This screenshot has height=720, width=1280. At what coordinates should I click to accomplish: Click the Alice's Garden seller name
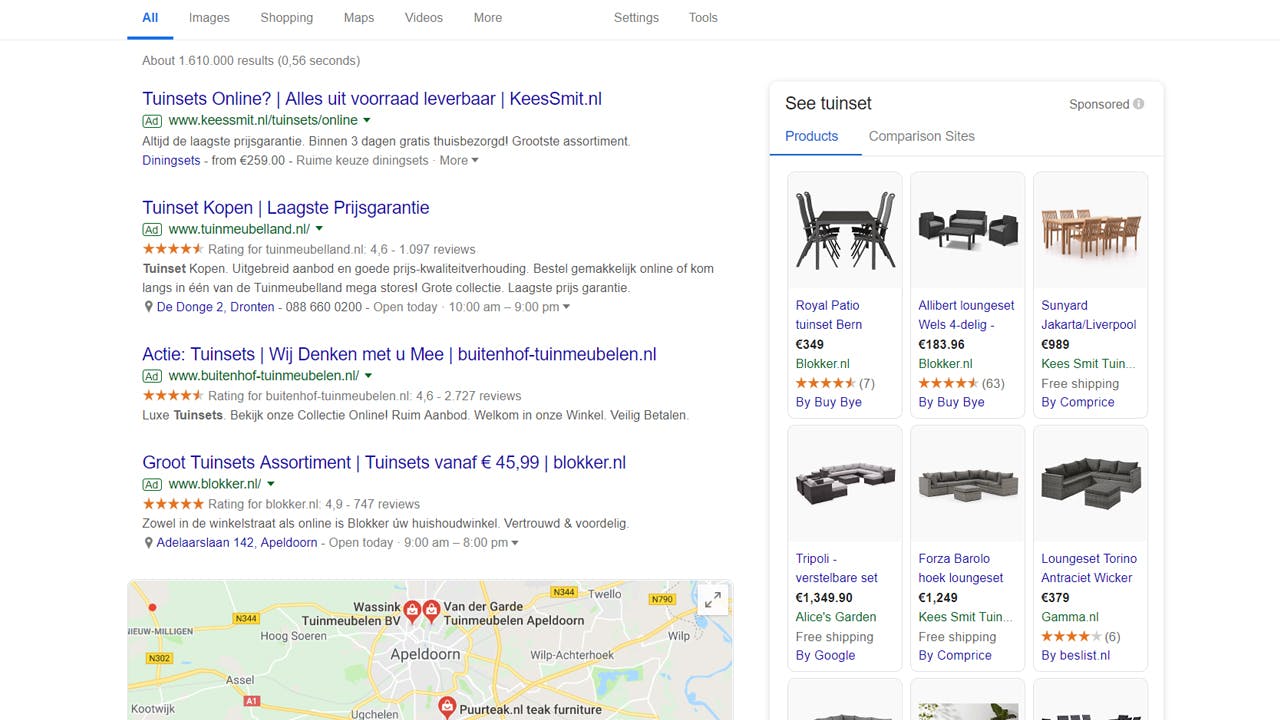coord(836,617)
